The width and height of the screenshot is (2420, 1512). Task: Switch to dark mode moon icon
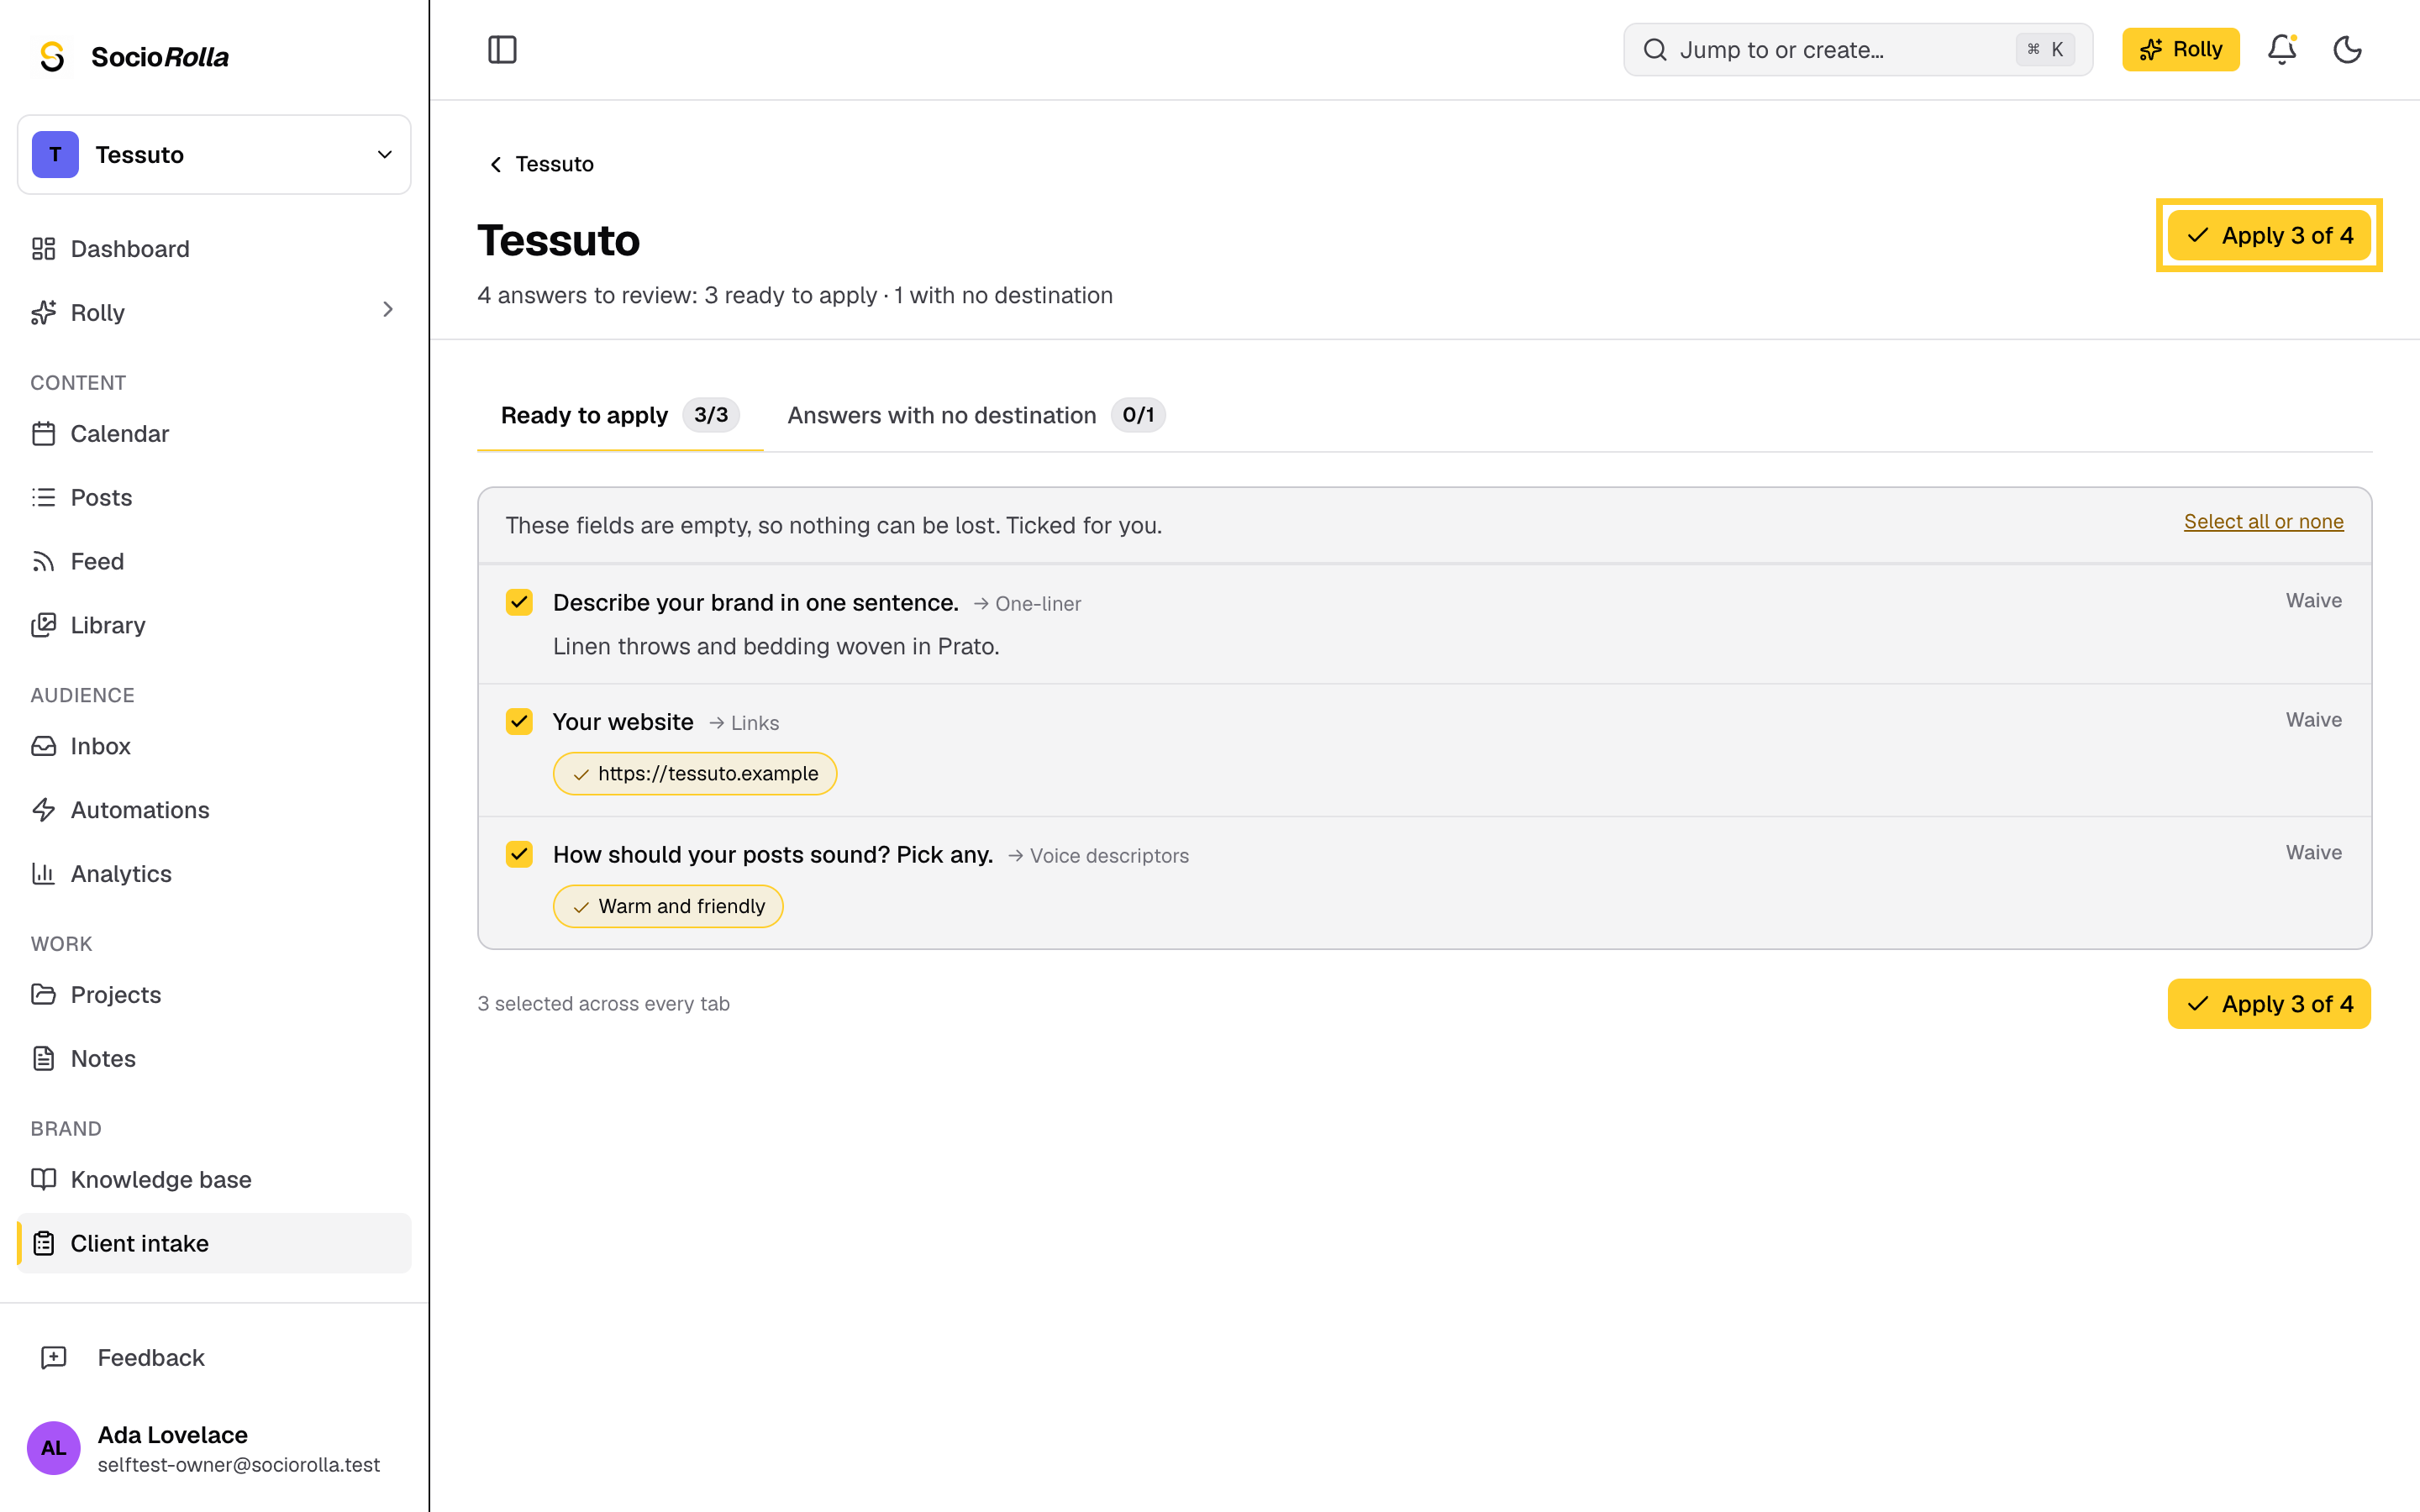point(2347,49)
